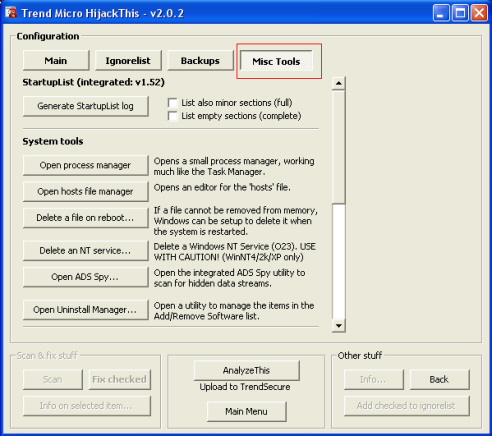The width and height of the screenshot is (492, 436).
Task: Open the Ignorelist tab
Action: coord(128,60)
